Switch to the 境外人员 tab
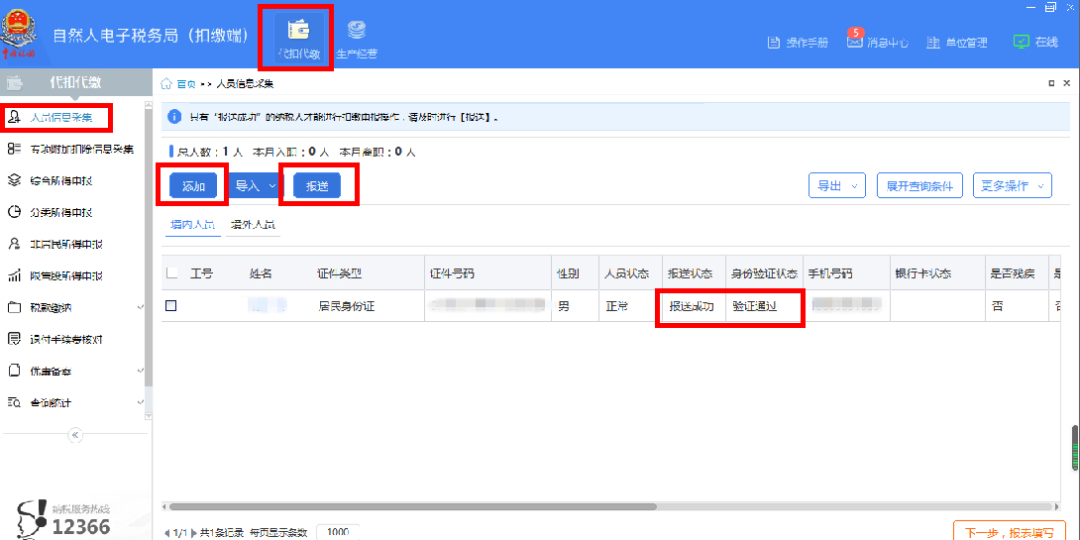1080x540 pixels. 252,225
